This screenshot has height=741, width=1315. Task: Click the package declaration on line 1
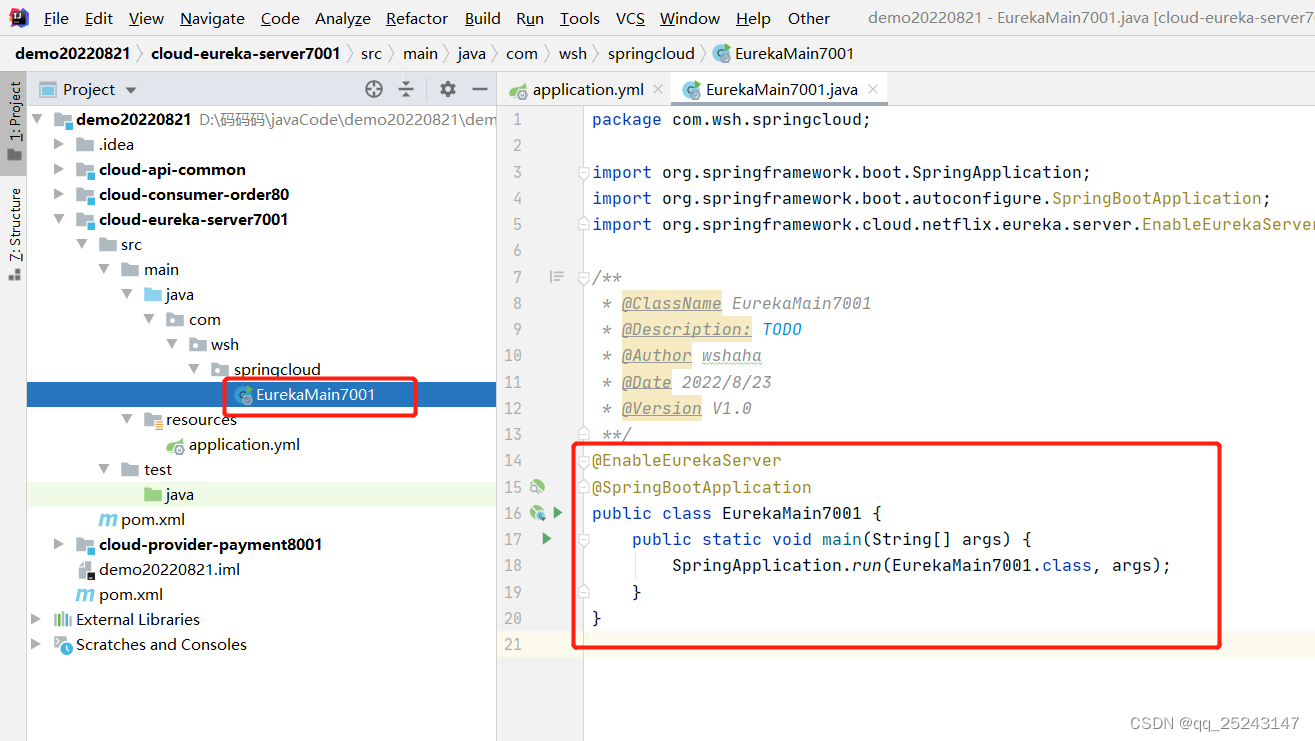(x=731, y=119)
